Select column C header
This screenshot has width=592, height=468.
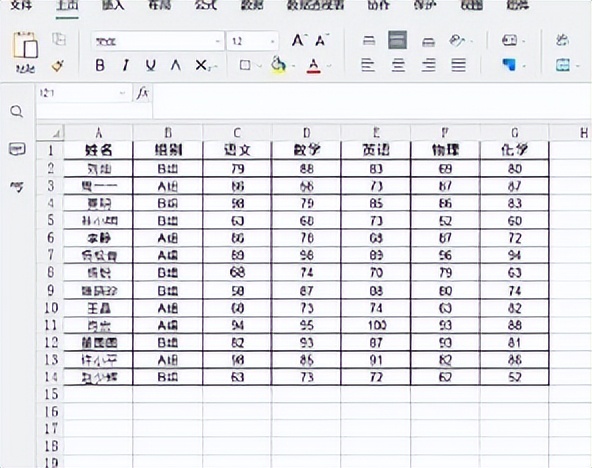(x=237, y=133)
